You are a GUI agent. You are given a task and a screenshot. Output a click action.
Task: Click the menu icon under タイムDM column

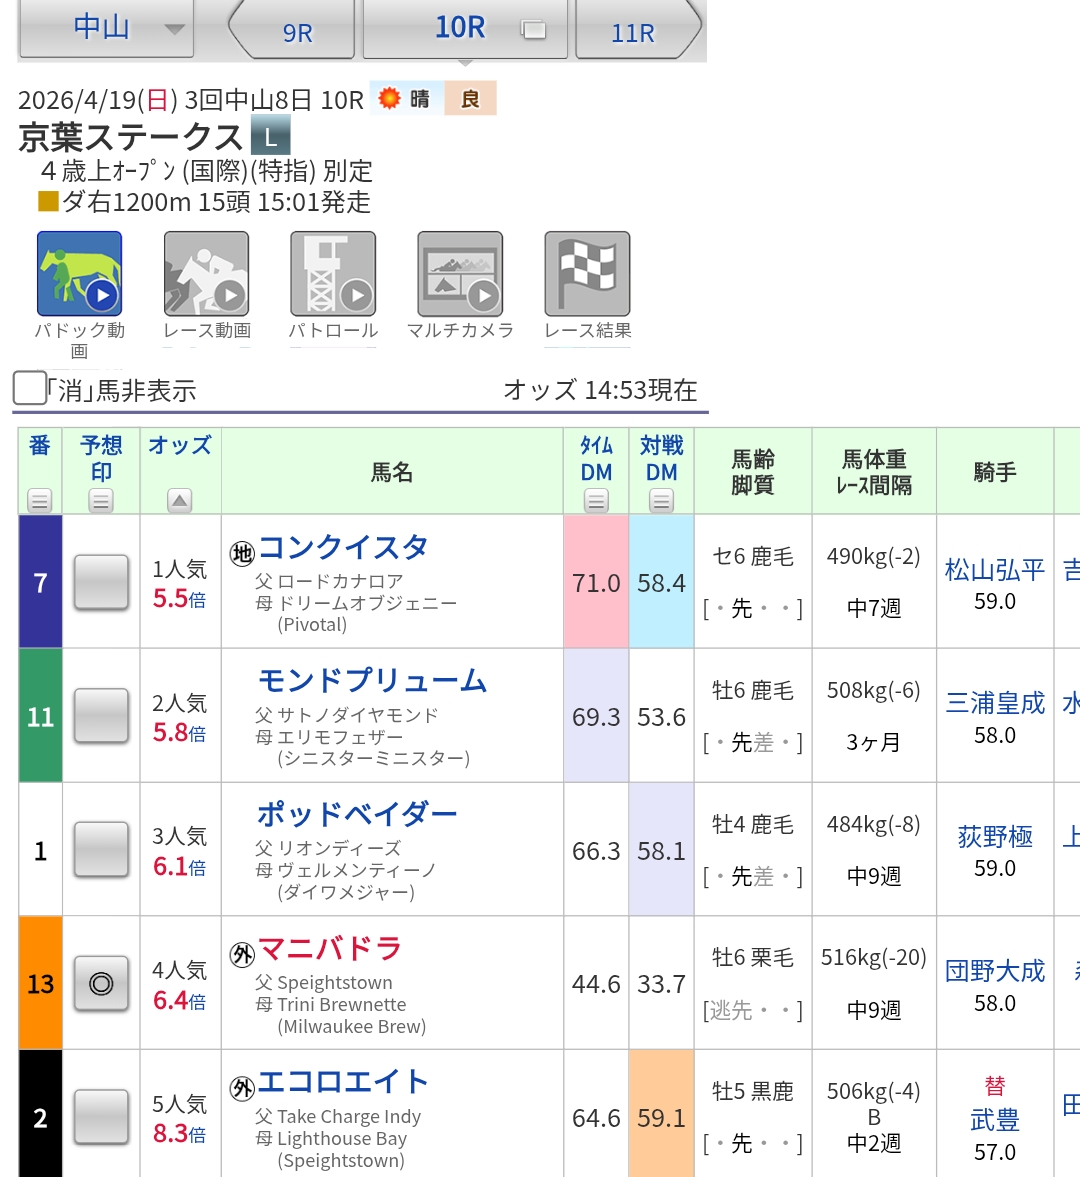[x=596, y=501]
